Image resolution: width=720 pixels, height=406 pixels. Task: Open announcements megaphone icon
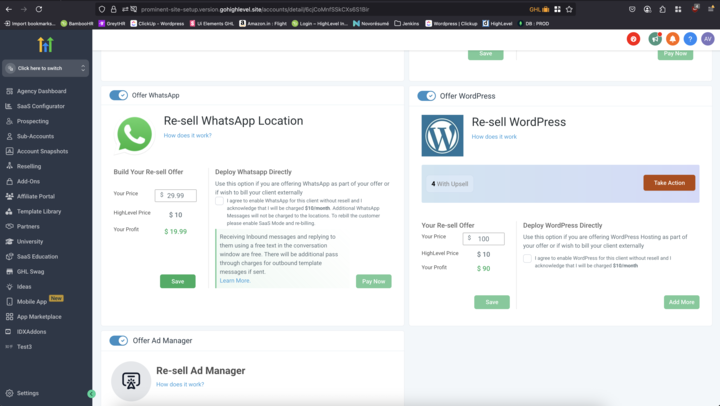(655, 39)
